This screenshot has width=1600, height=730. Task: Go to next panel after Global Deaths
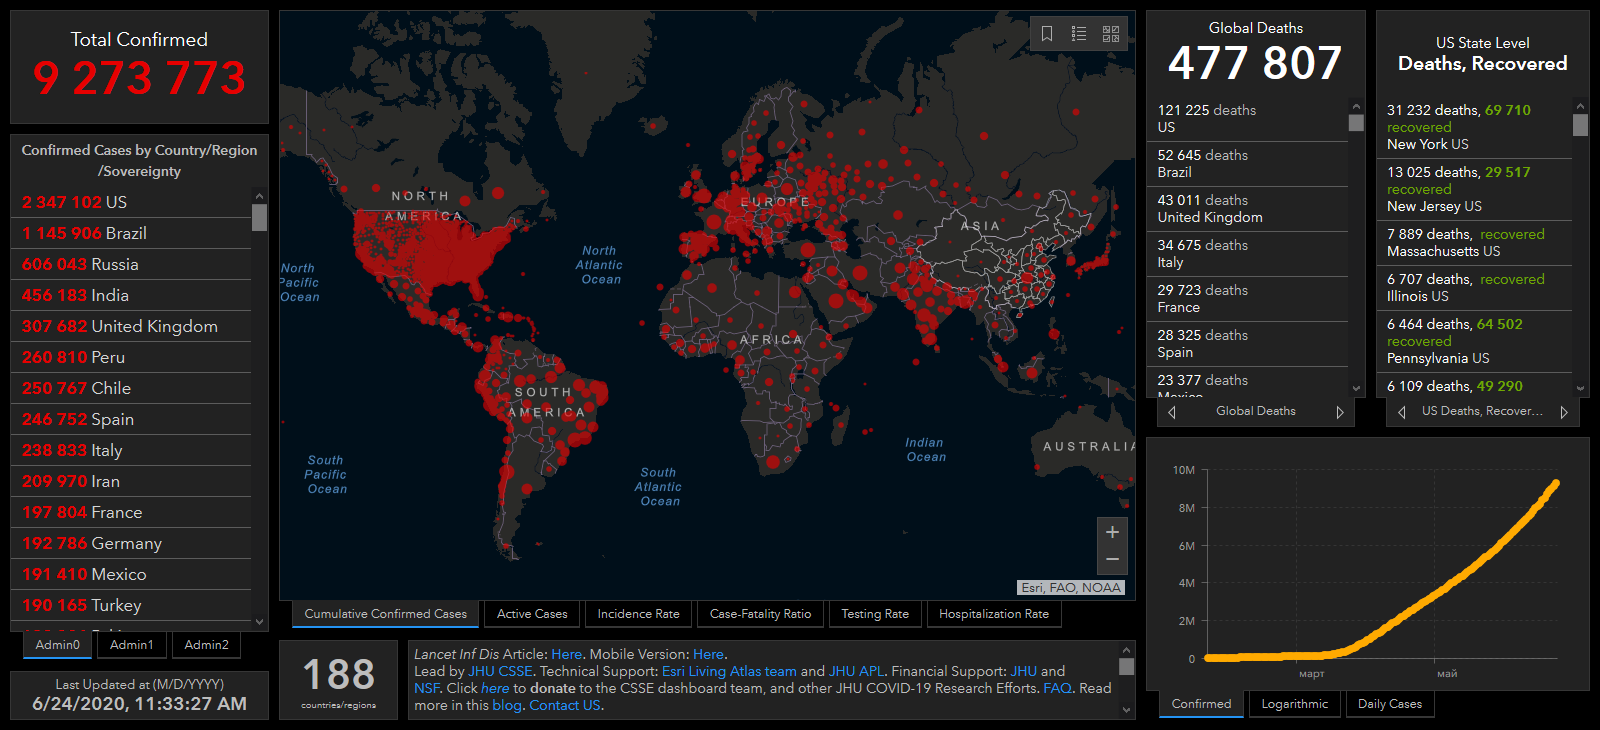[1340, 412]
